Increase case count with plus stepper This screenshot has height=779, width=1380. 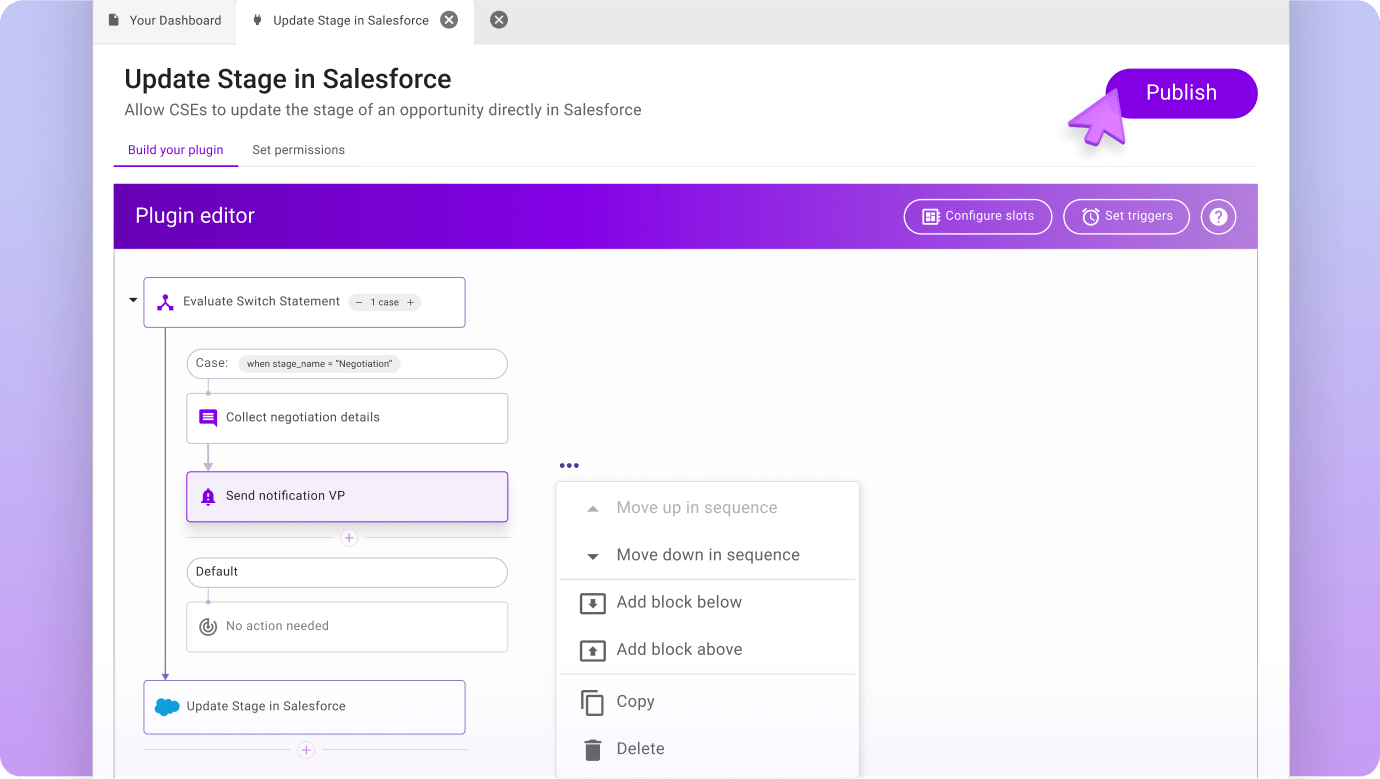coord(410,302)
